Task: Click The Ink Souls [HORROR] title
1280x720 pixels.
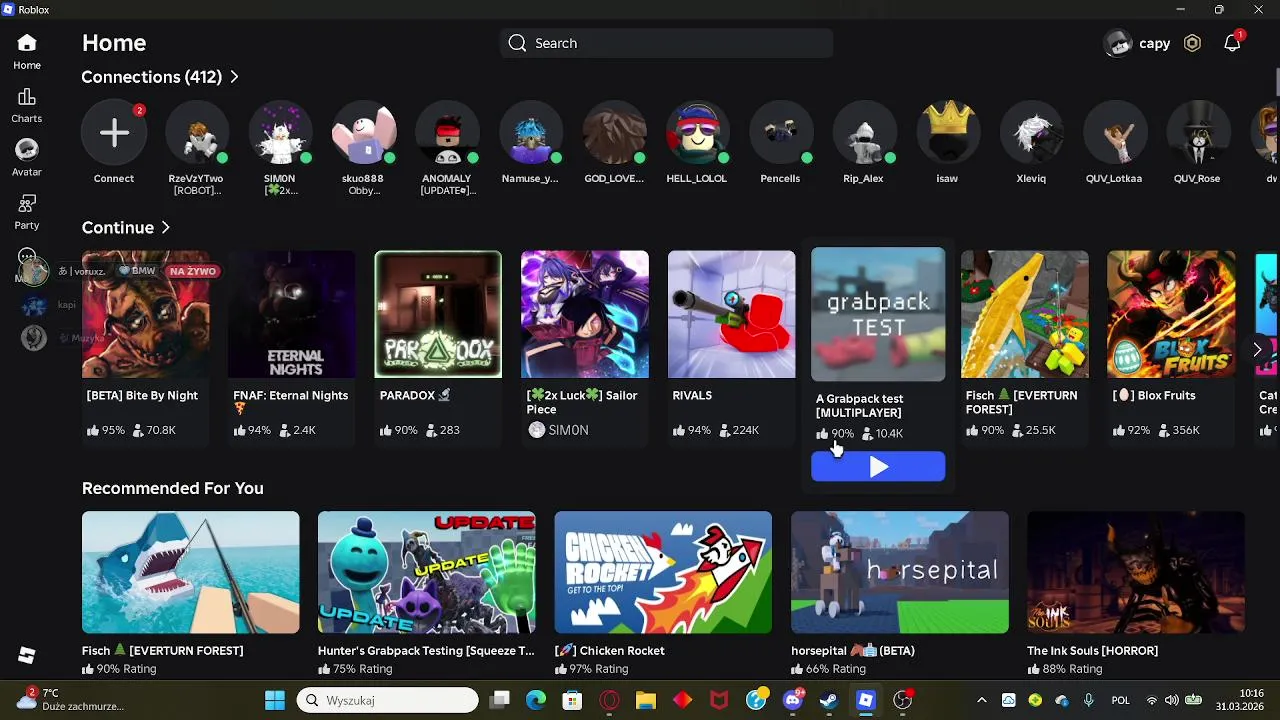Action: tap(1092, 651)
